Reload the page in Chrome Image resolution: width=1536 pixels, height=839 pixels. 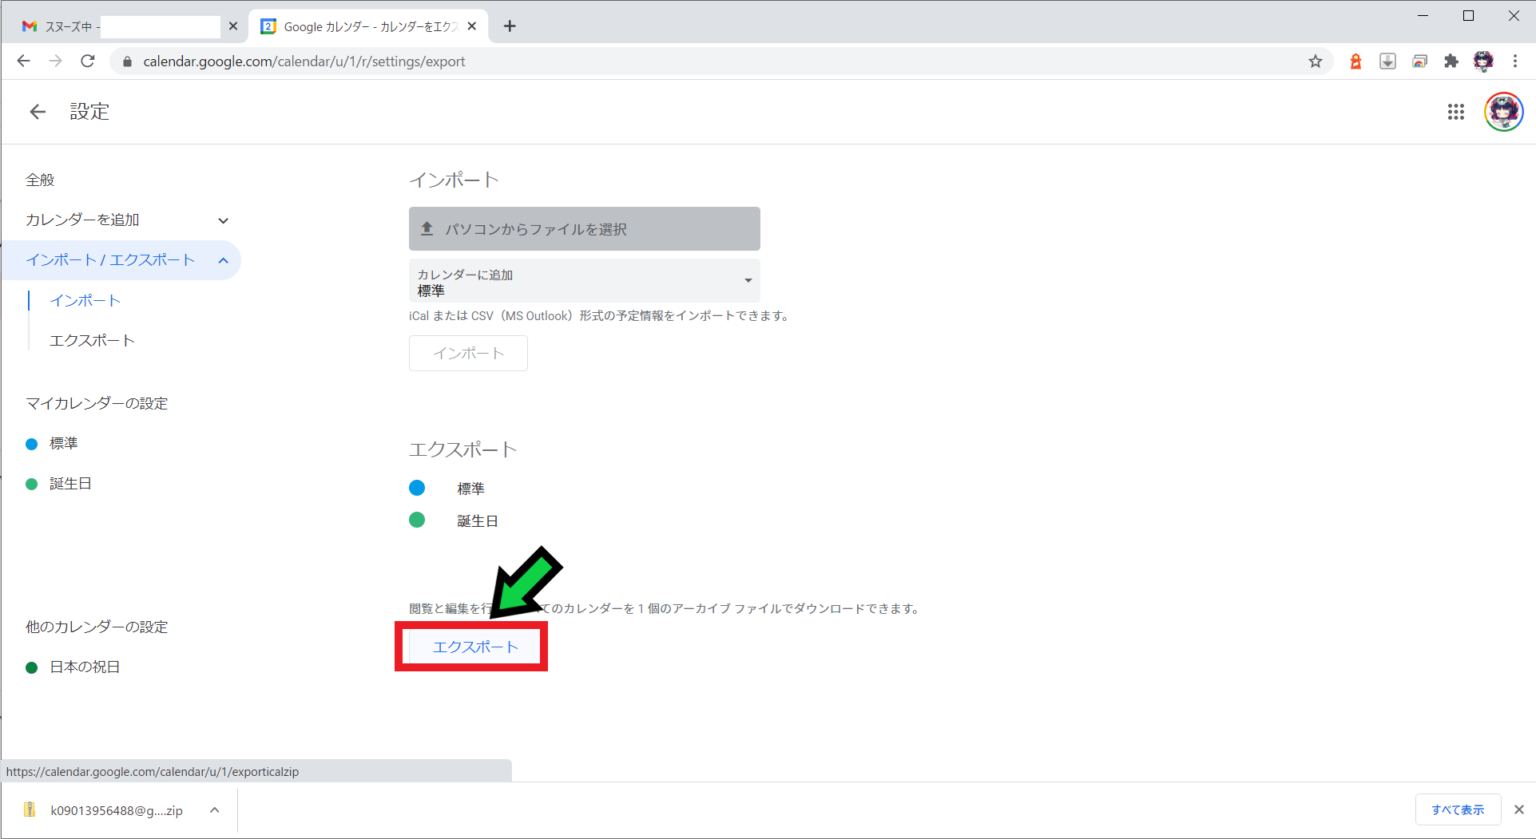[x=88, y=61]
